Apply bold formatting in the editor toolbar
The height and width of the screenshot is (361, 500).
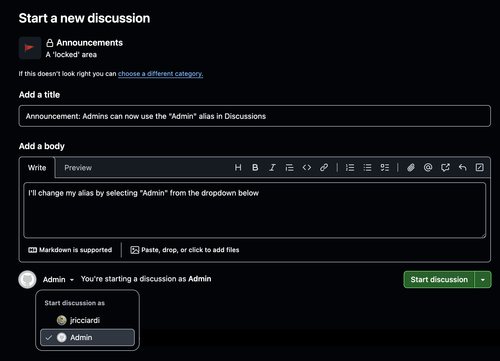point(255,167)
